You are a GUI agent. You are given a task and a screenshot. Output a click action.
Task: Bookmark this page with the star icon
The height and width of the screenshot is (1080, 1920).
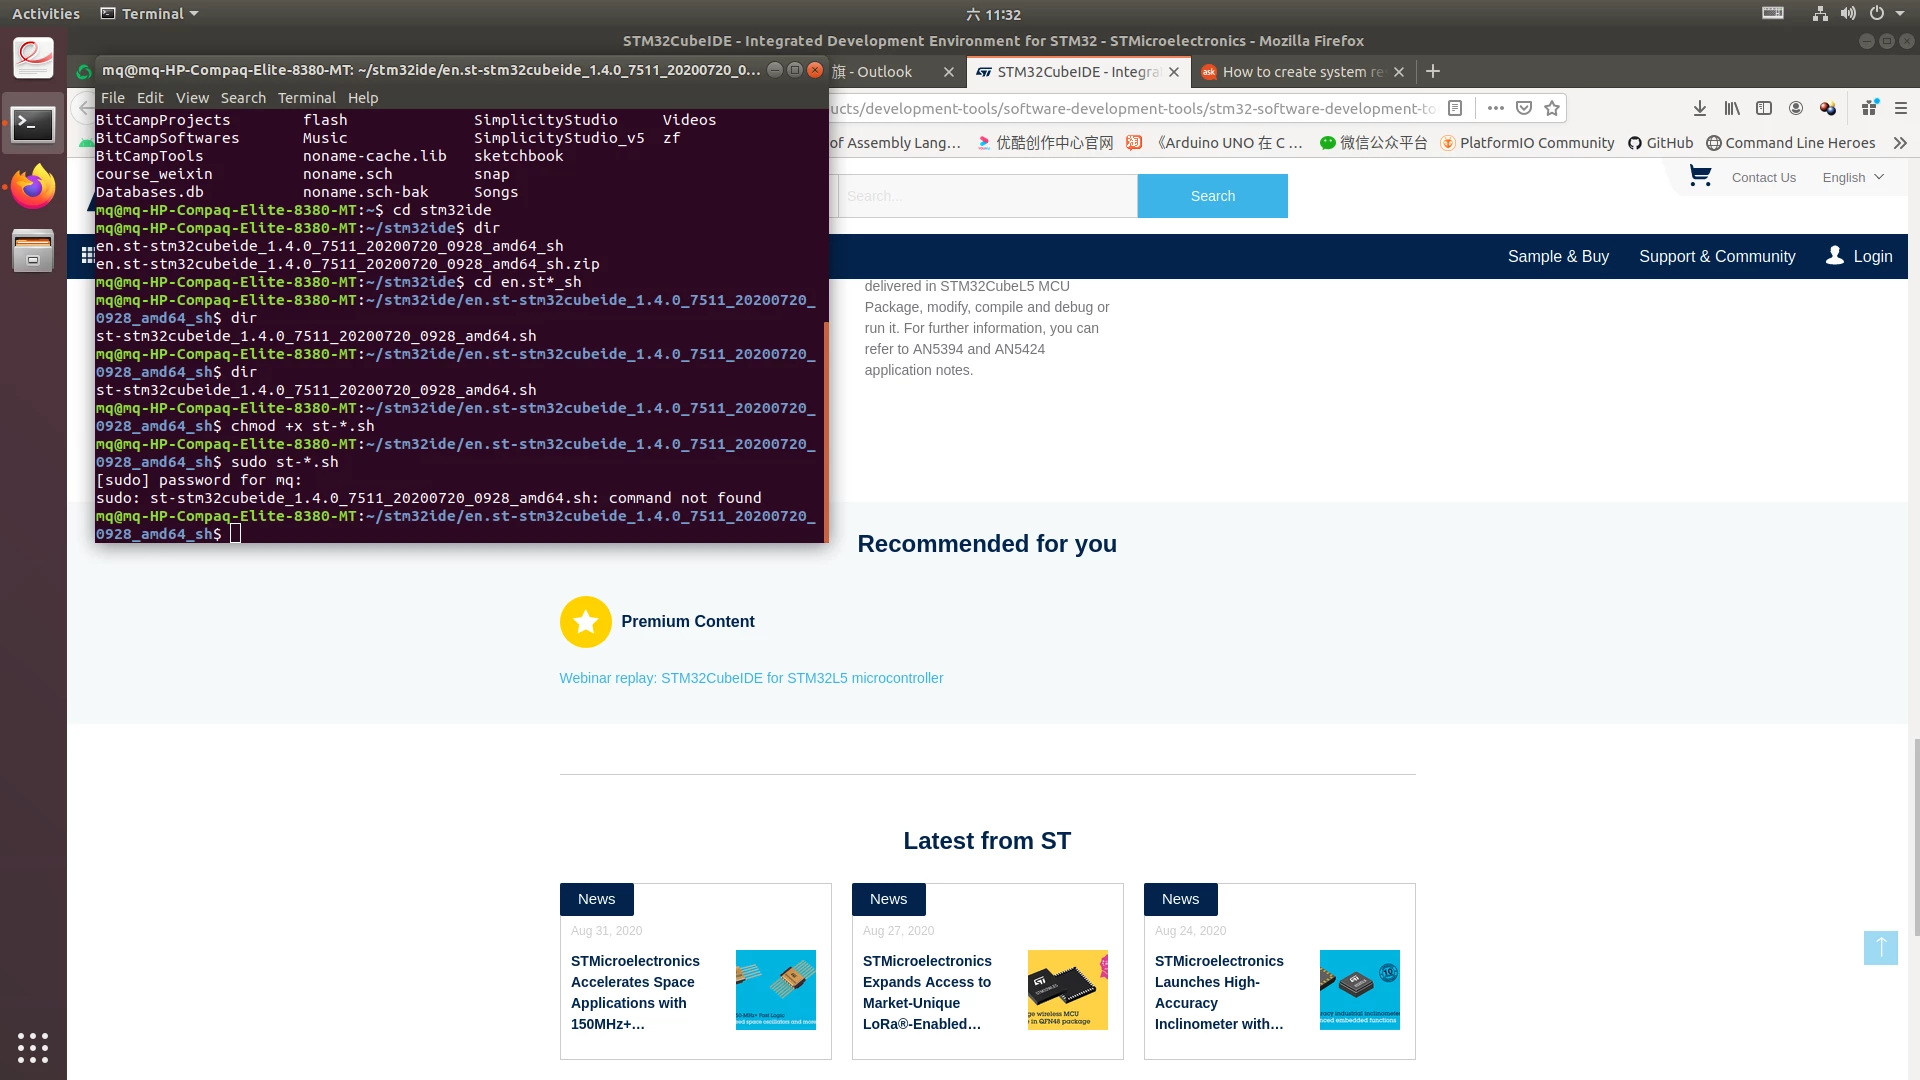click(1552, 108)
